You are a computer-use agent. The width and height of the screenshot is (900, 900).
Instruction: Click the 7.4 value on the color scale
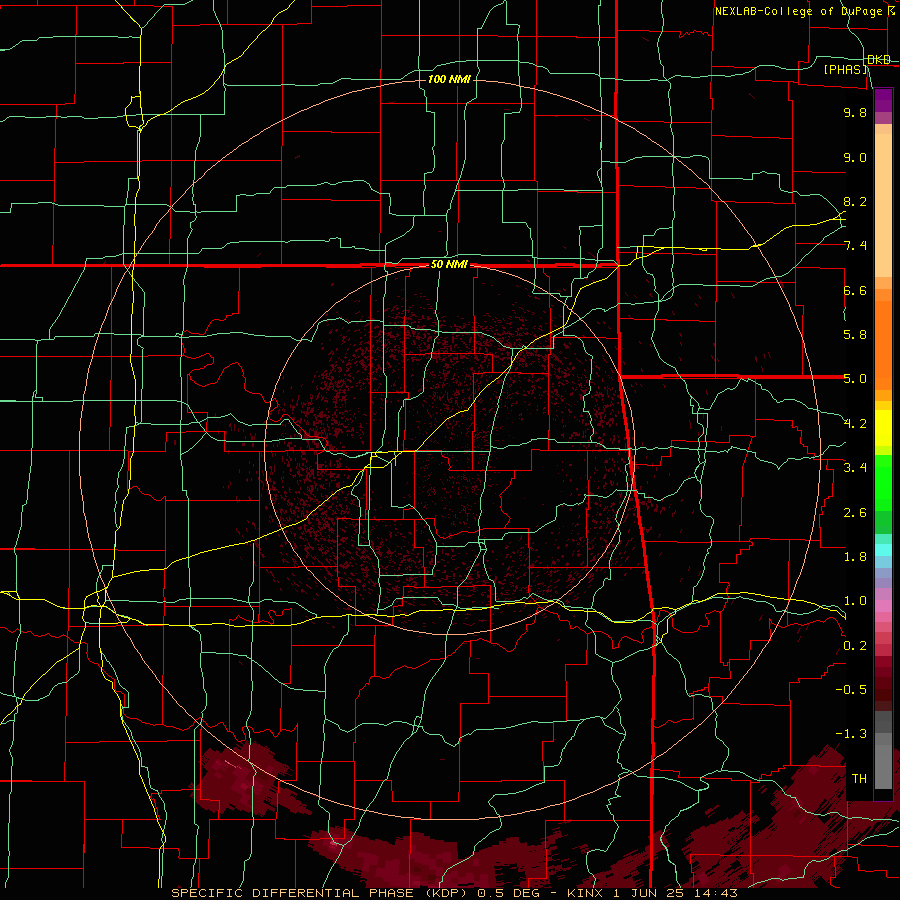click(855, 246)
